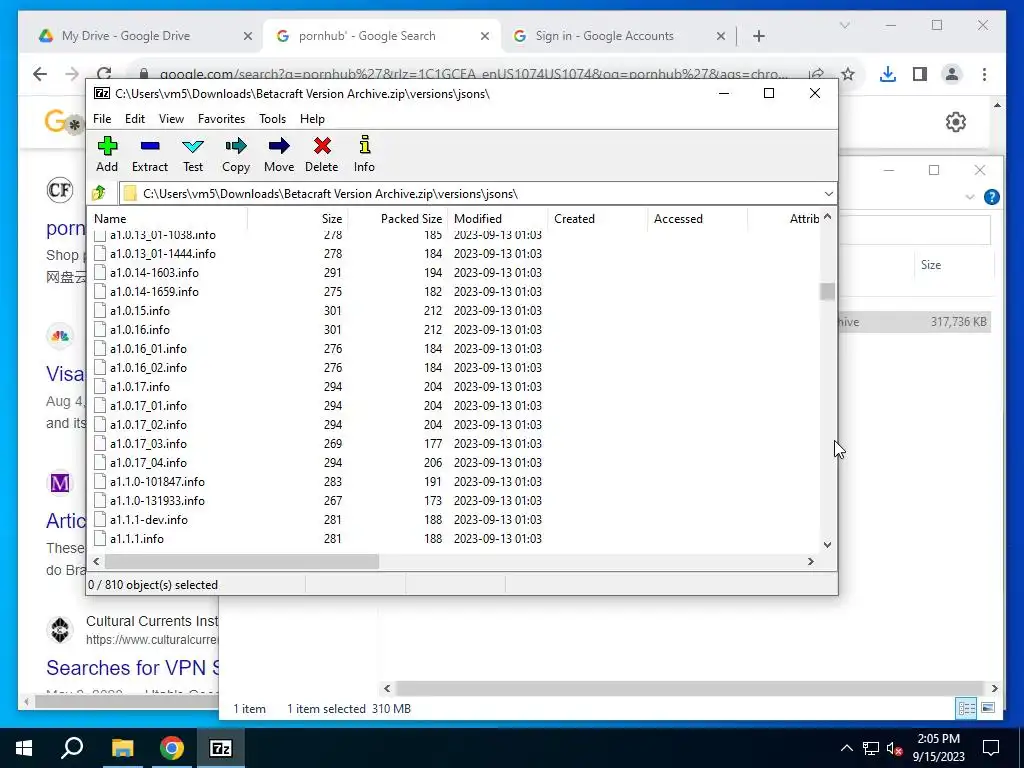Show hidden system tray icons

click(846, 748)
